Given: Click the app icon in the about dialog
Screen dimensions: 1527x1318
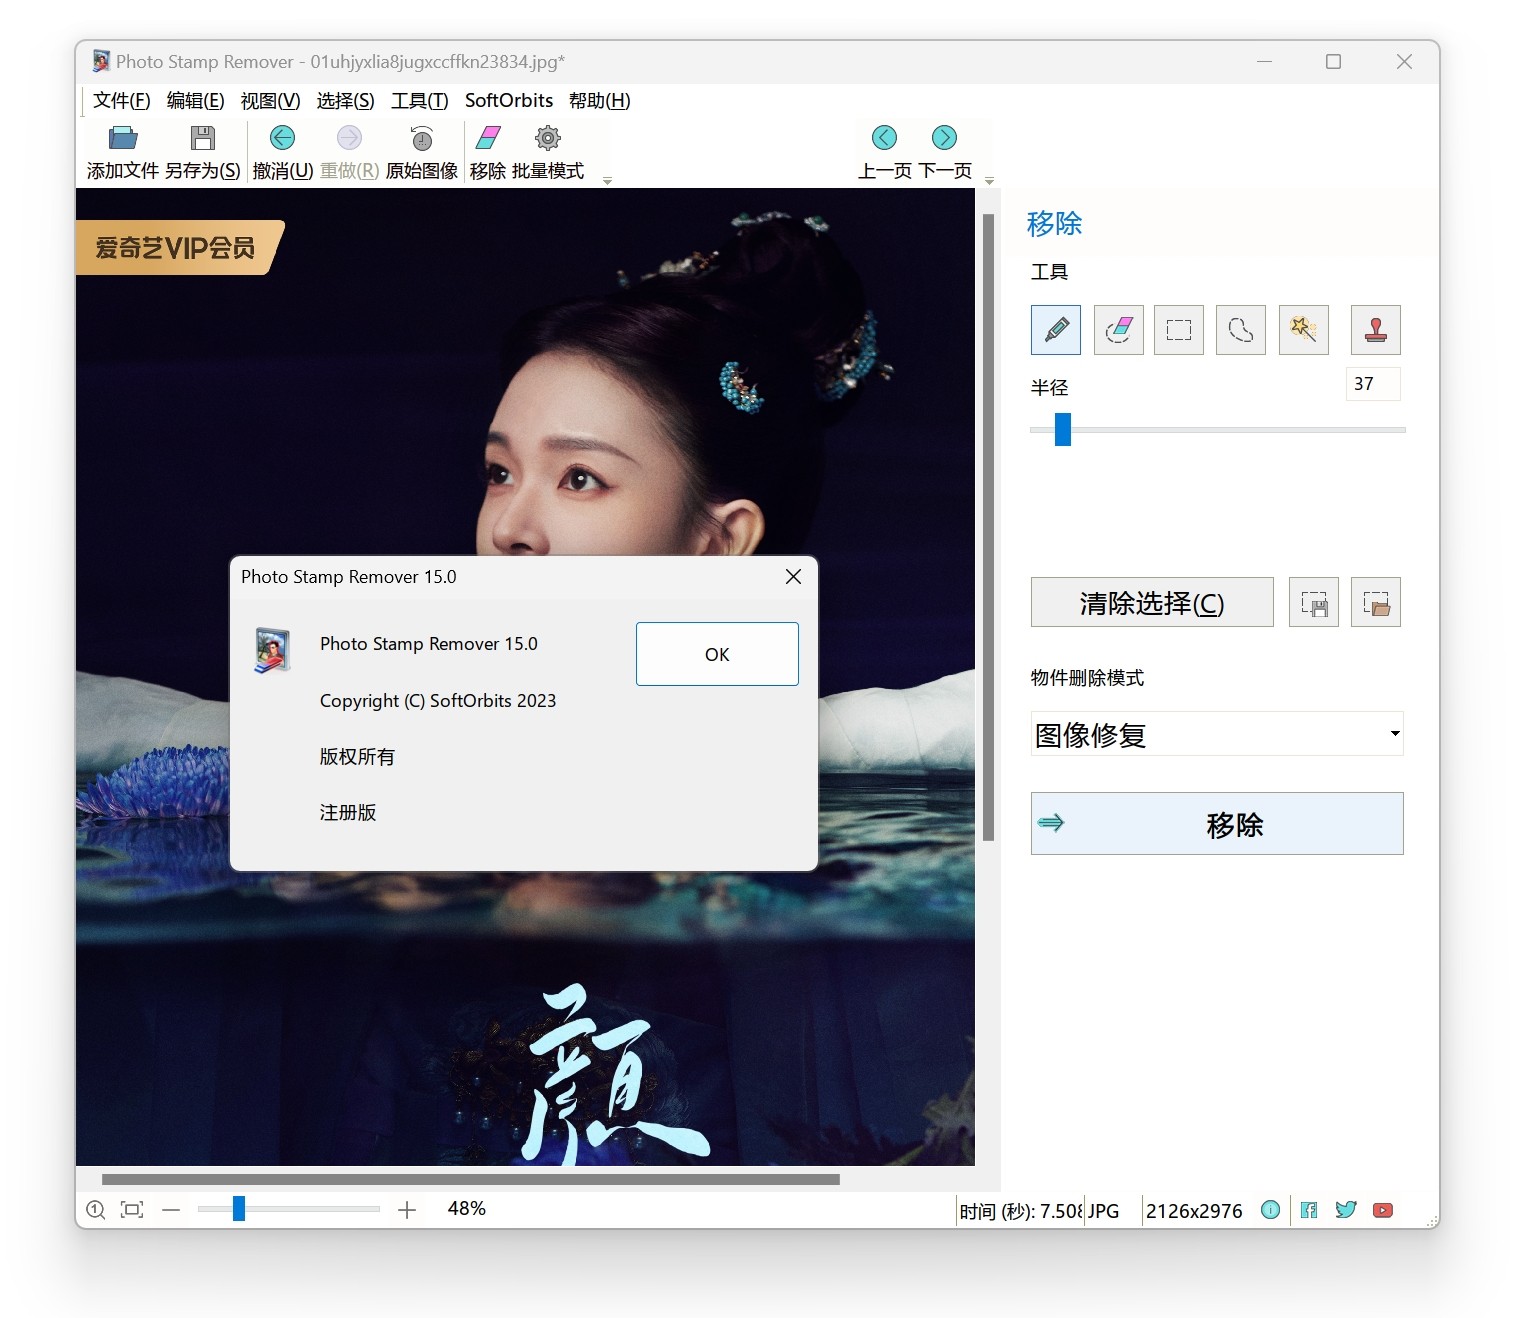Looking at the screenshot, I should click(272, 650).
